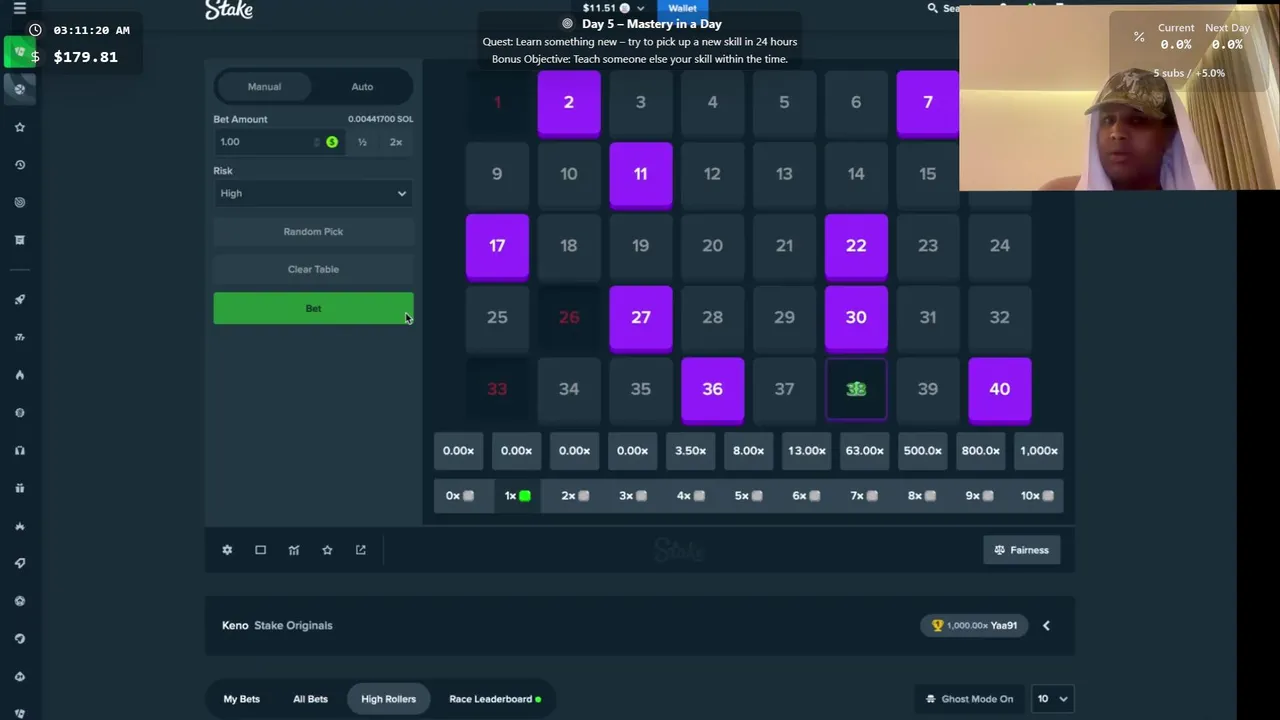Click the flame icon in sidebar

pos(19,375)
